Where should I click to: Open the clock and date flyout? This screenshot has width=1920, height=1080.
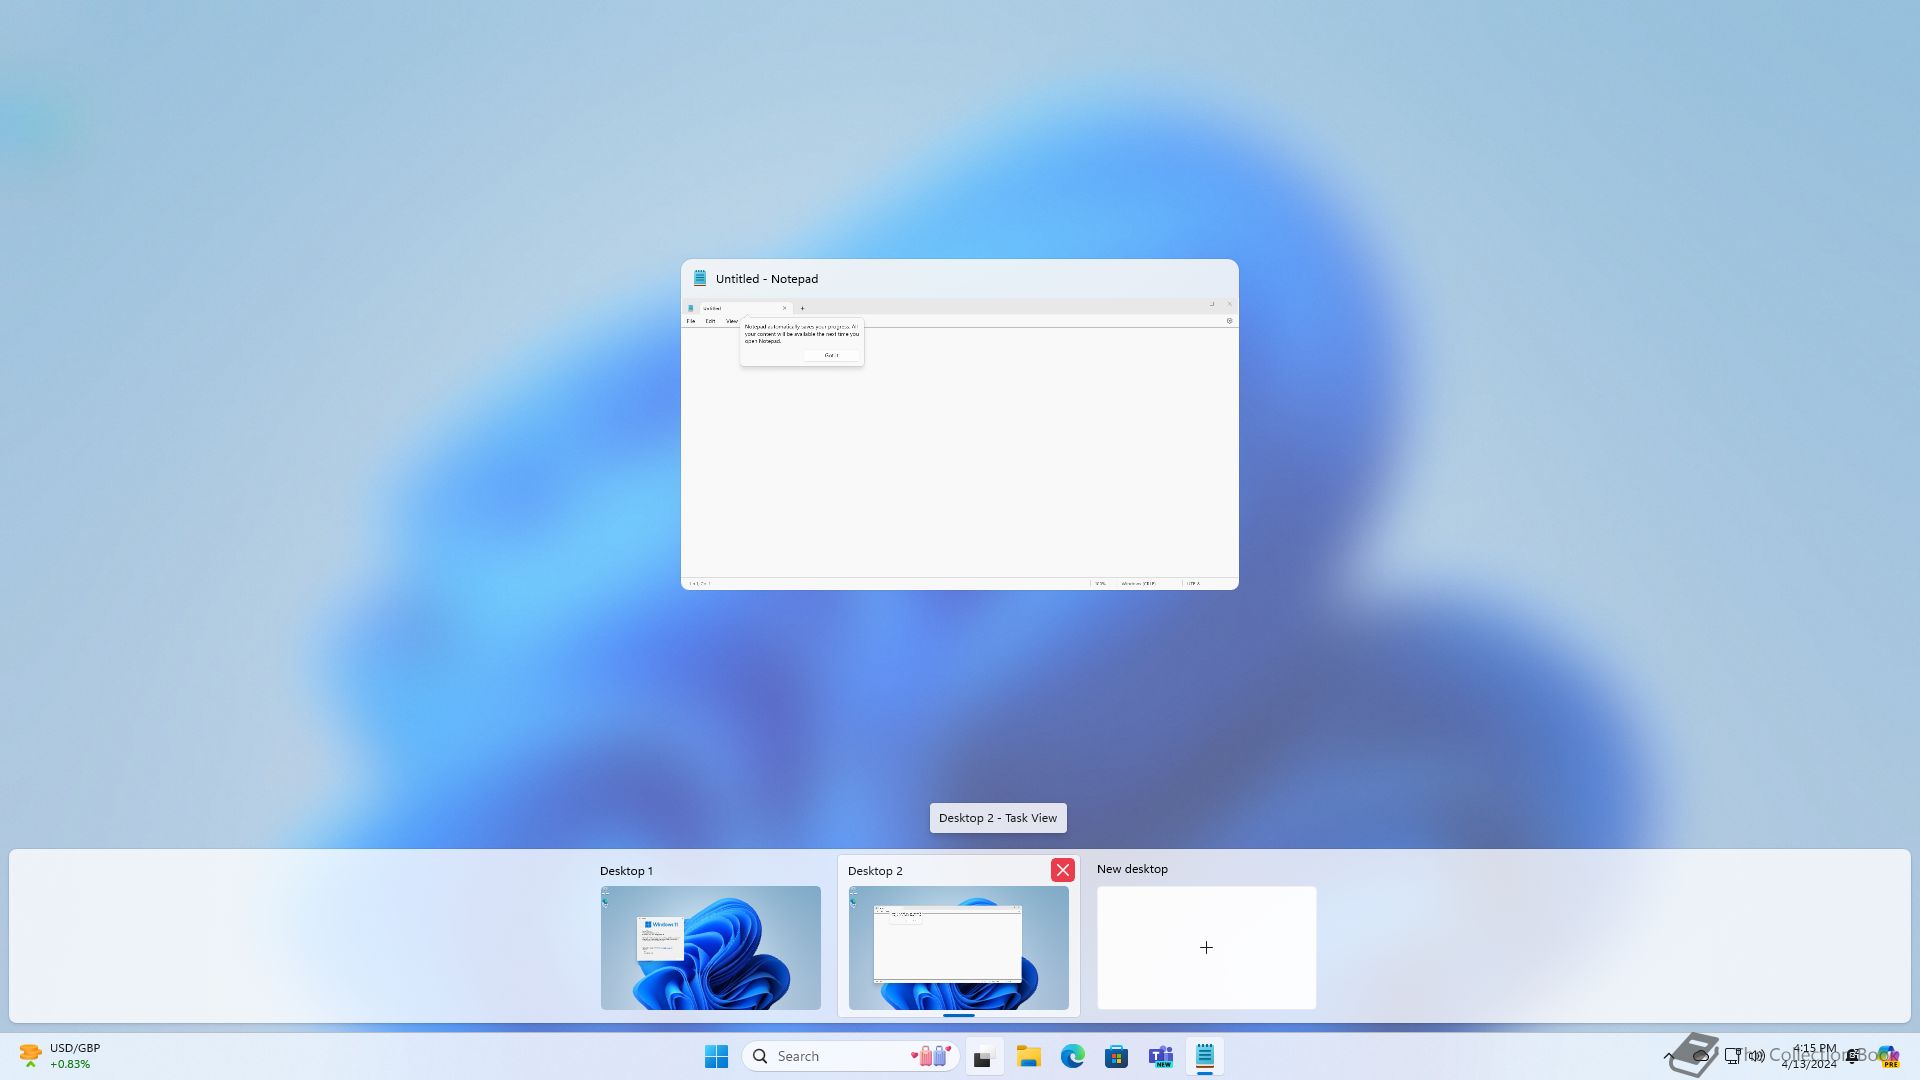click(1809, 1056)
